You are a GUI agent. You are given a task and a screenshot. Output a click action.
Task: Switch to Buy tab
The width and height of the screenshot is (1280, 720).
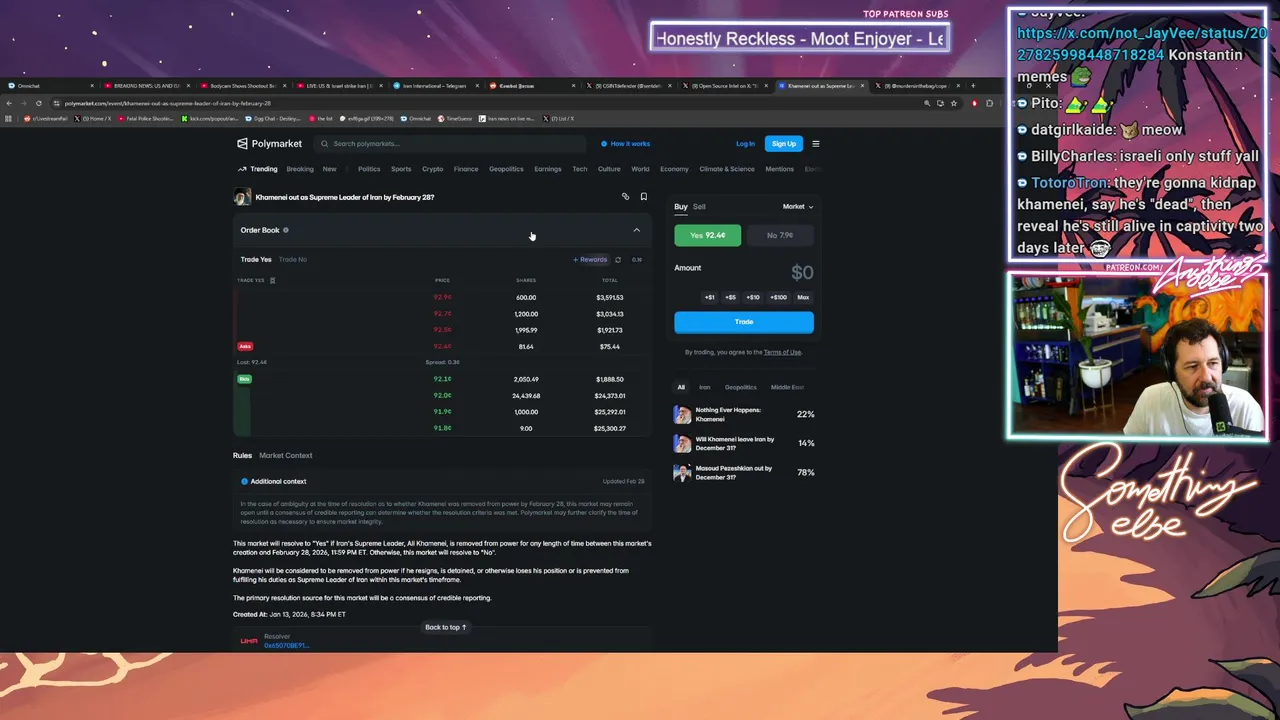point(681,207)
